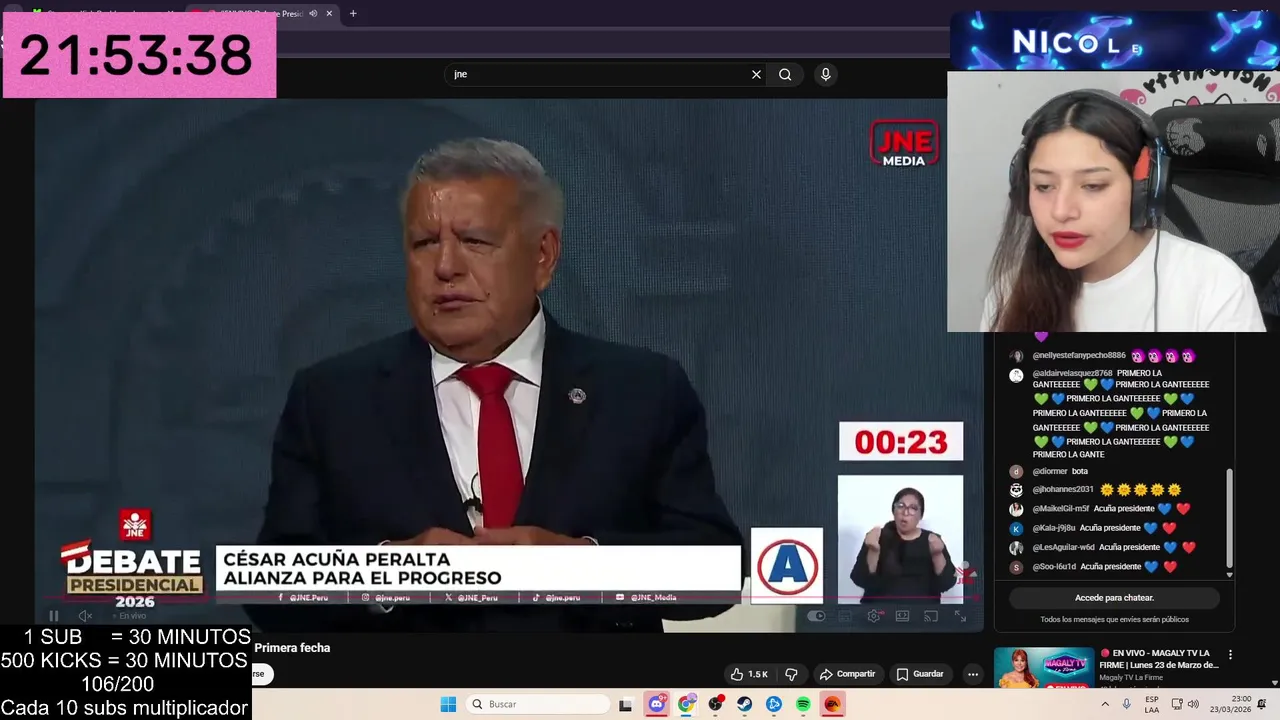This screenshot has width=1280, height=720.
Task: Open more actions three-dot menu
Action: (972, 674)
